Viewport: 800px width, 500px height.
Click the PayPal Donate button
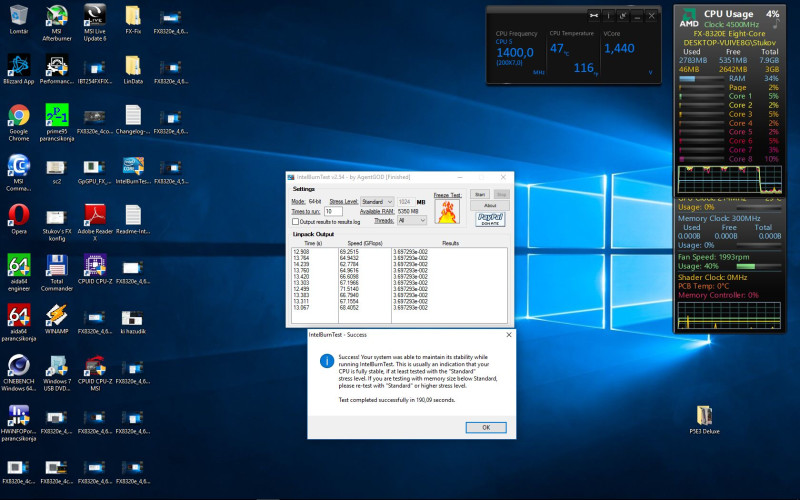(x=490, y=219)
